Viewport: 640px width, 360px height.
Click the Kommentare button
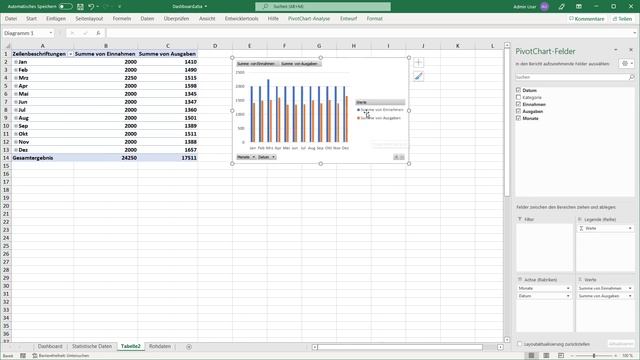point(587,19)
